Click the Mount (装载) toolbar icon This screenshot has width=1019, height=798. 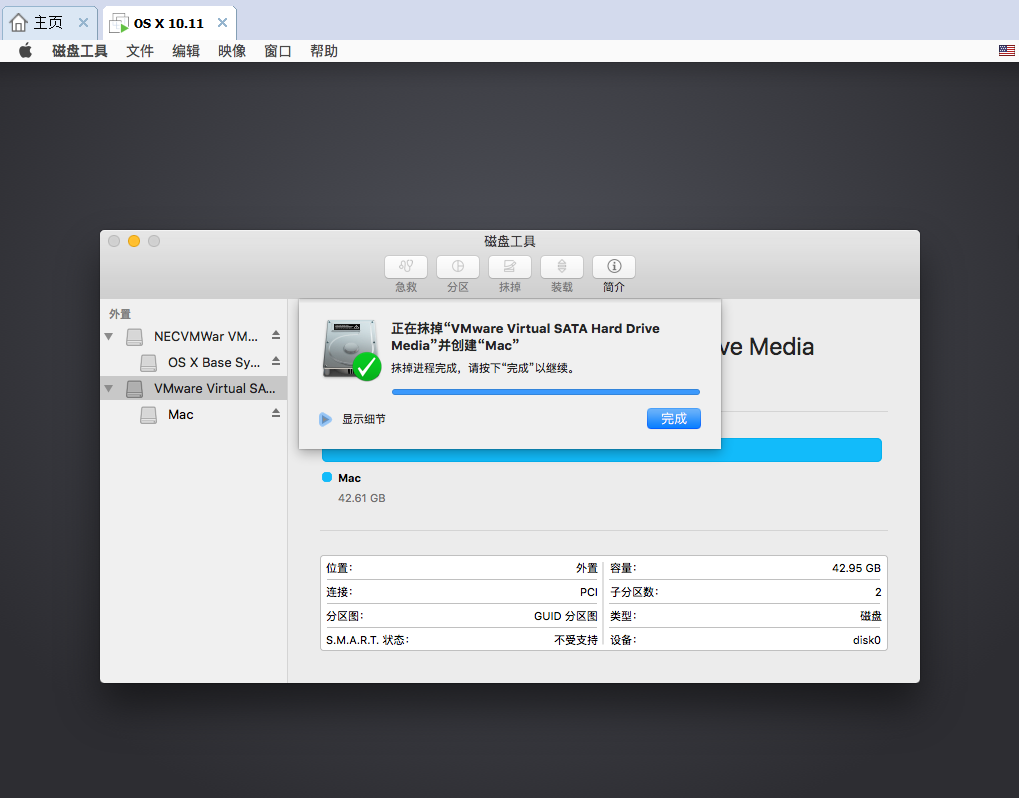[x=561, y=266]
